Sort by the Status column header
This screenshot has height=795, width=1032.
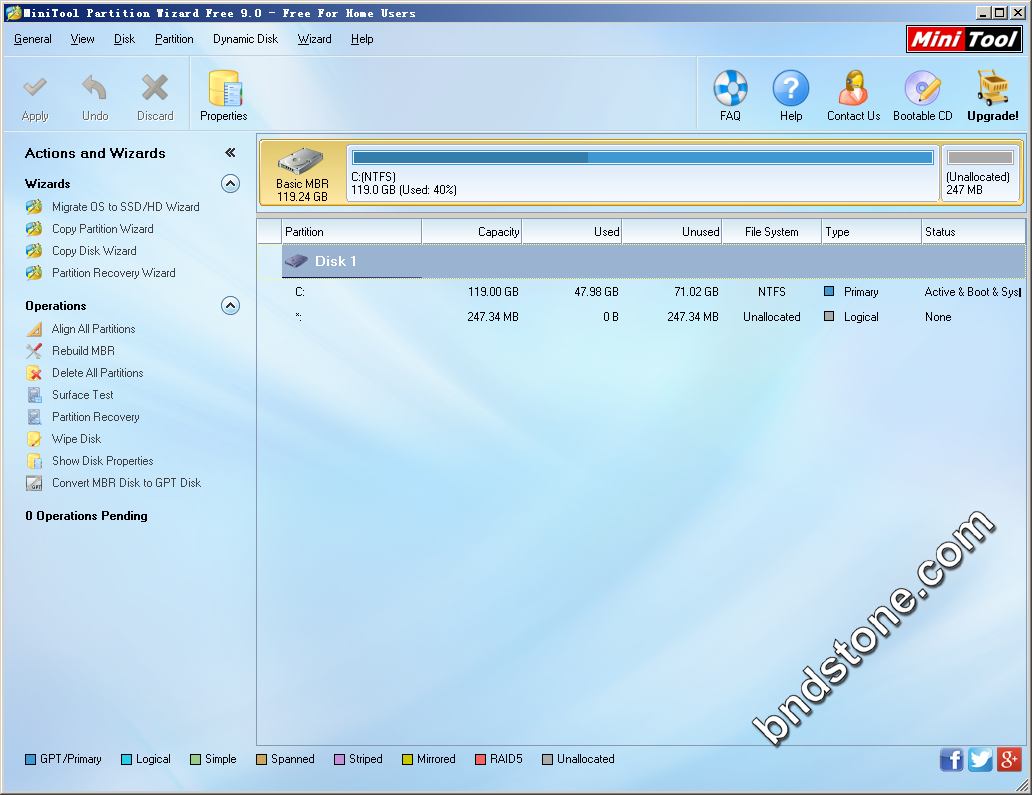973,232
